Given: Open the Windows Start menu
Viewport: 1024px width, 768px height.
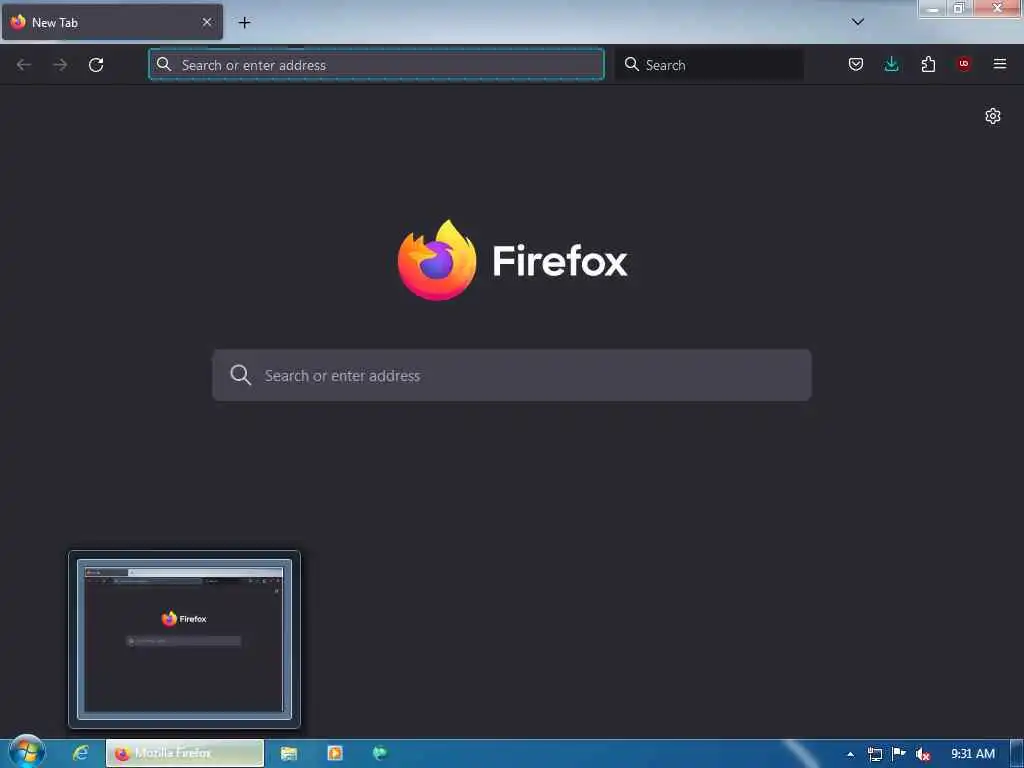Looking at the screenshot, I should (x=27, y=752).
